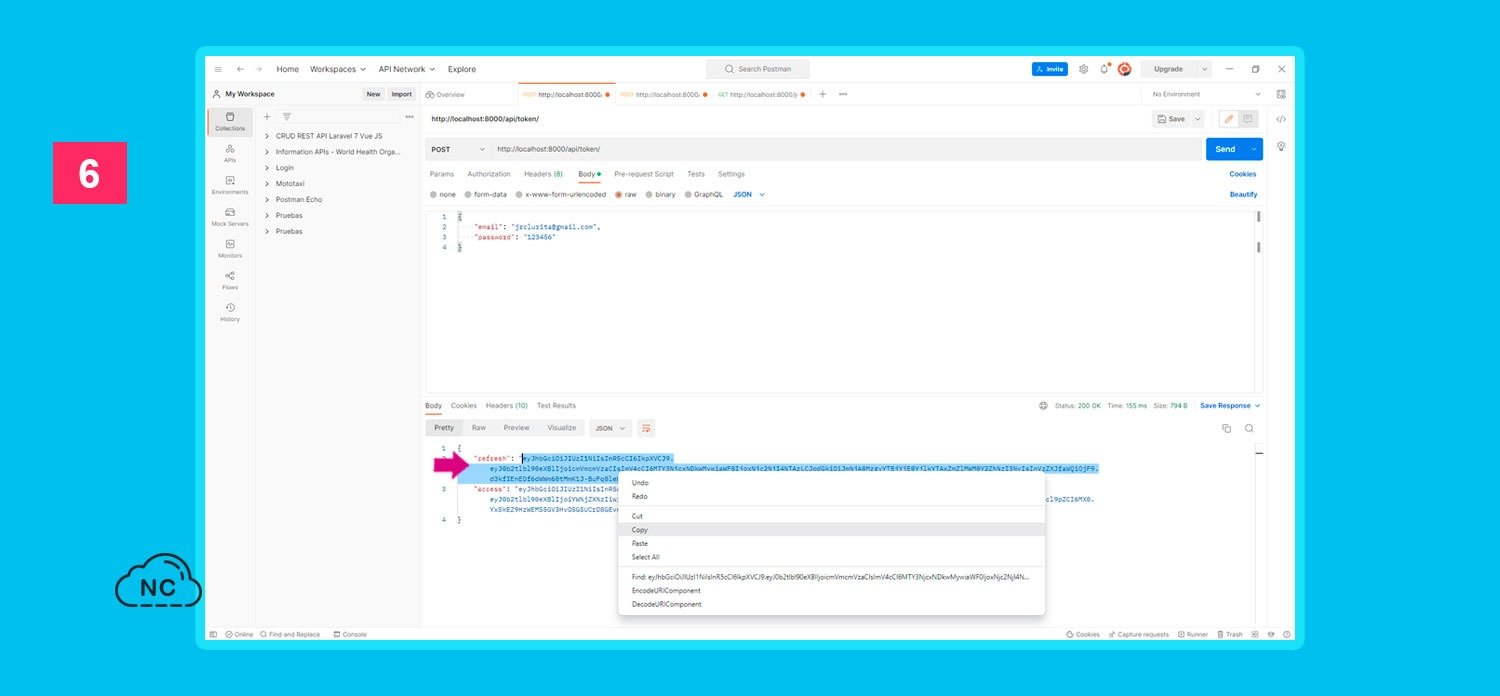
Task: Select the binary body type
Action: point(661,194)
